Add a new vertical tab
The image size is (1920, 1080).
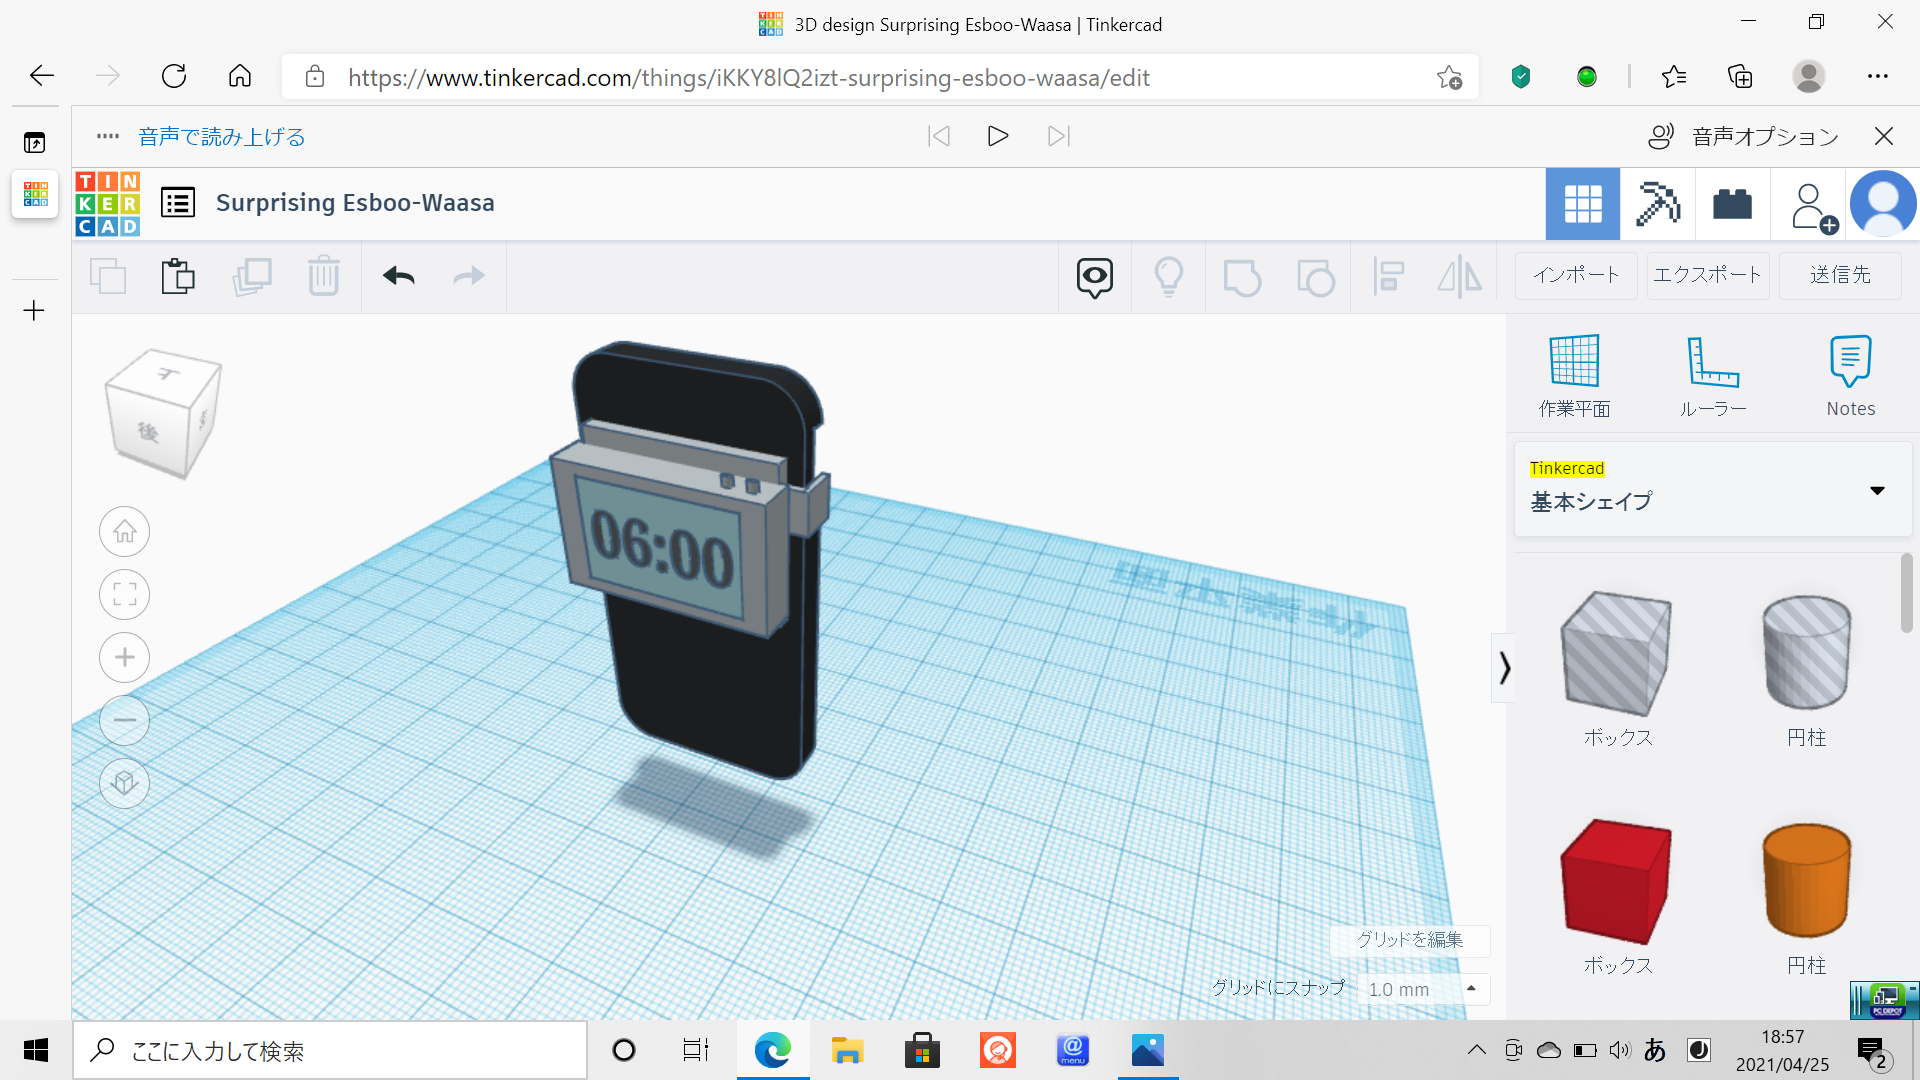tap(34, 311)
